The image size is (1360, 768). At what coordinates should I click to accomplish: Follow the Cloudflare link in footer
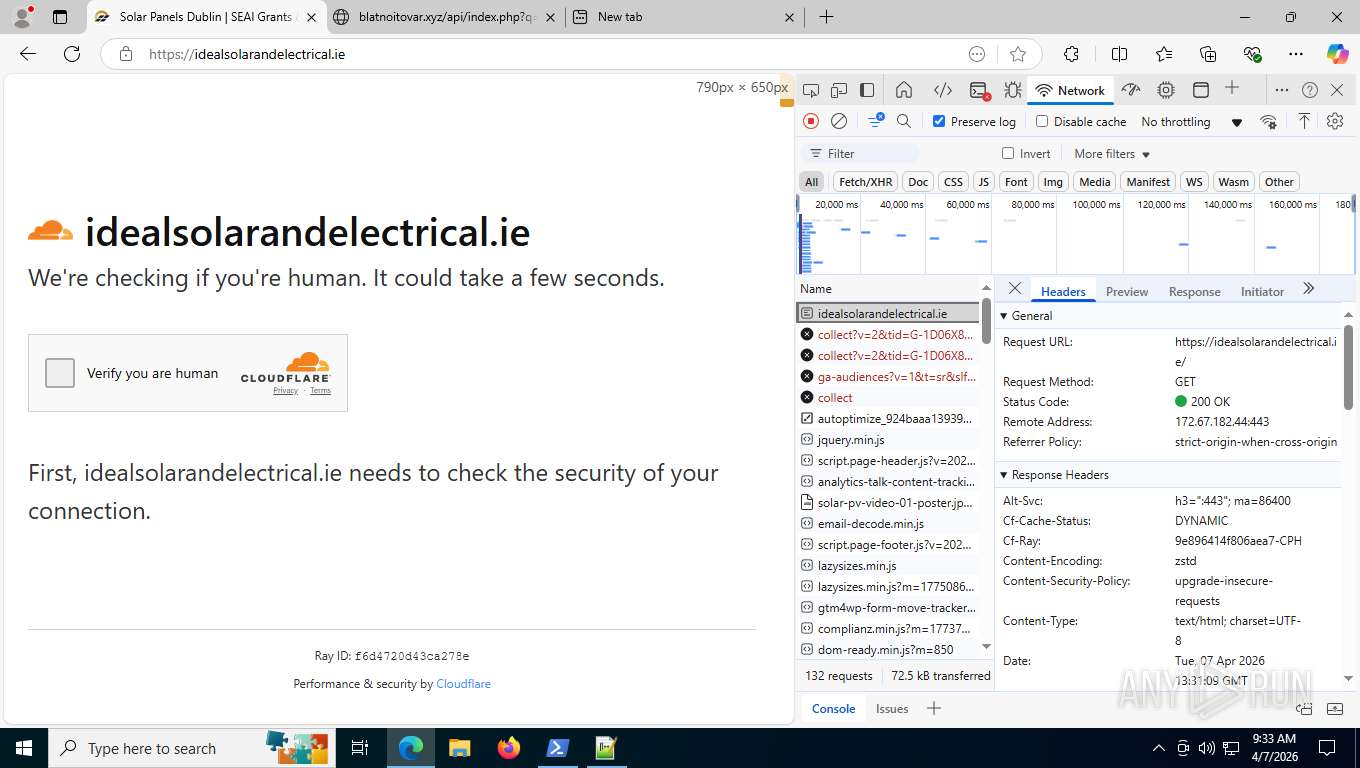click(463, 684)
